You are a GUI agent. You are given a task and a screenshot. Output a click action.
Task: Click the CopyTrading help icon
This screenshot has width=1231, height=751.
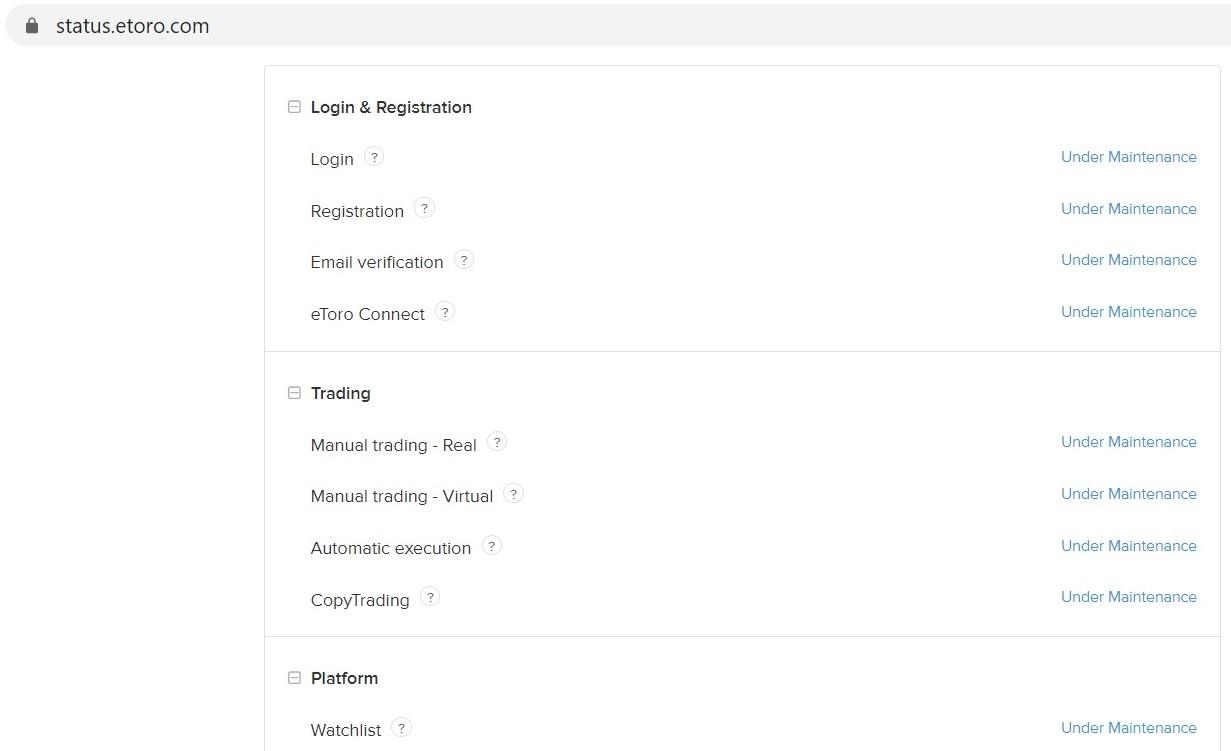point(430,597)
